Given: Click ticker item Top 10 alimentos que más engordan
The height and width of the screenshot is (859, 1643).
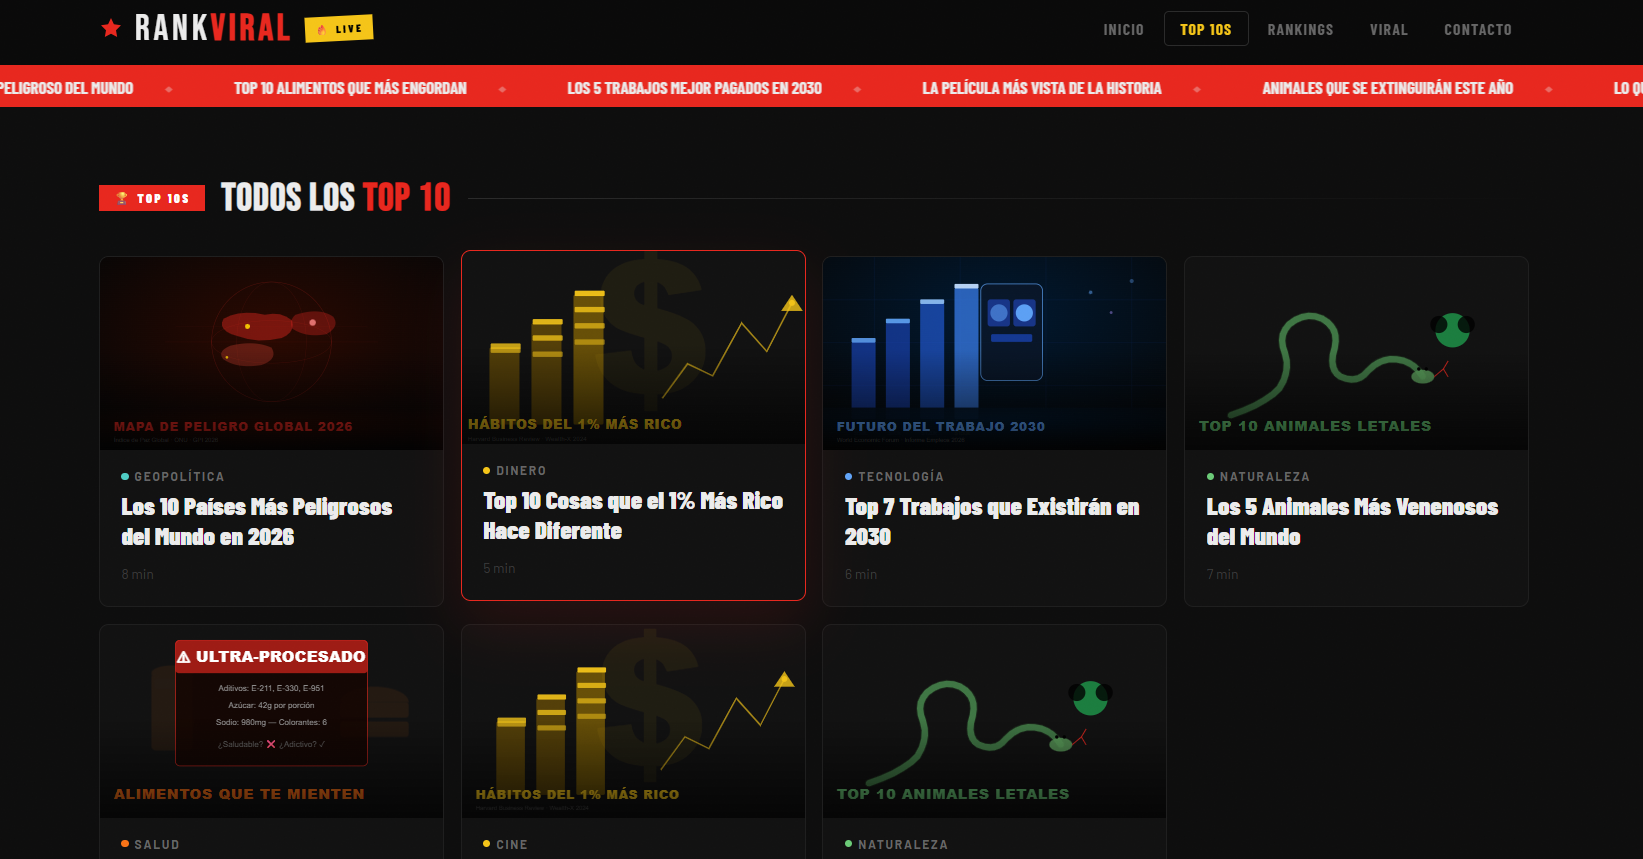Looking at the screenshot, I should [350, 88].
